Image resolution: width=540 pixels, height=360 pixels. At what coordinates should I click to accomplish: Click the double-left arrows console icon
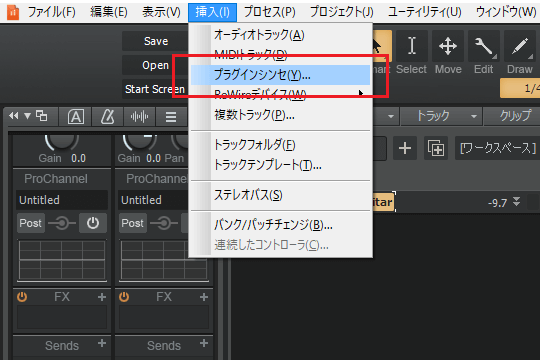13,116
